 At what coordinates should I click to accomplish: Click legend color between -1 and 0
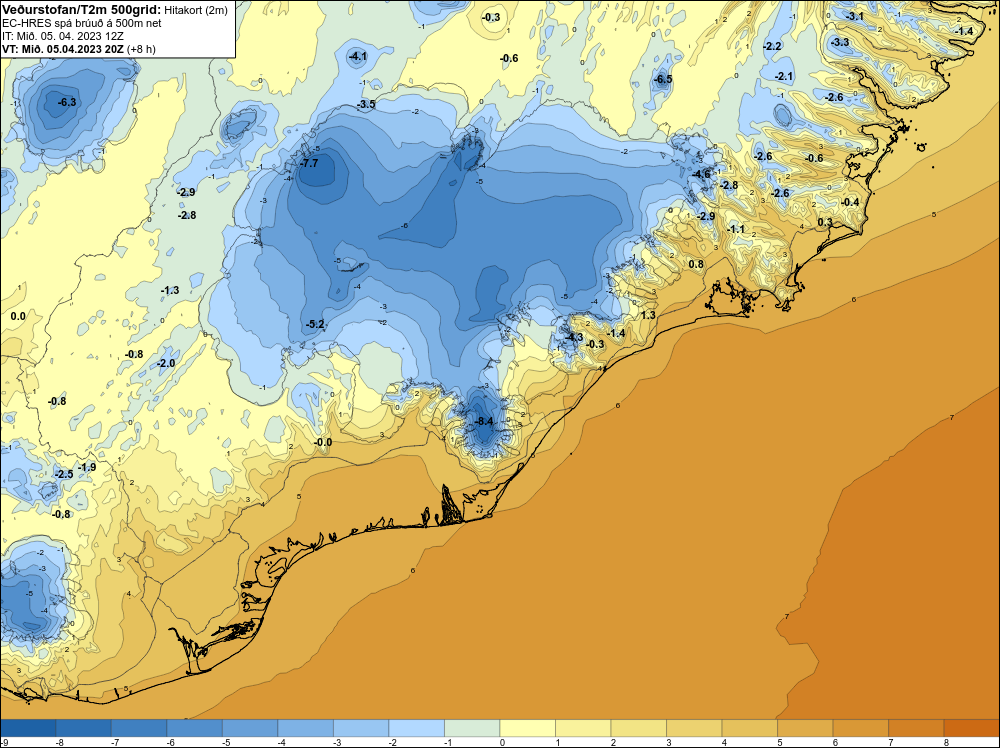[x=472, y=728]
